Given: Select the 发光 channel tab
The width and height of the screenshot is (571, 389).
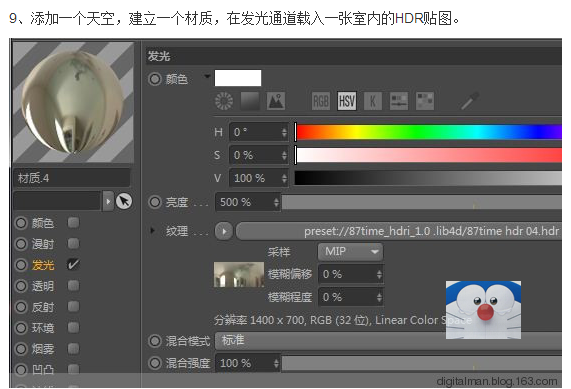Looking at the screenshot, I should (x=43, y=265).
